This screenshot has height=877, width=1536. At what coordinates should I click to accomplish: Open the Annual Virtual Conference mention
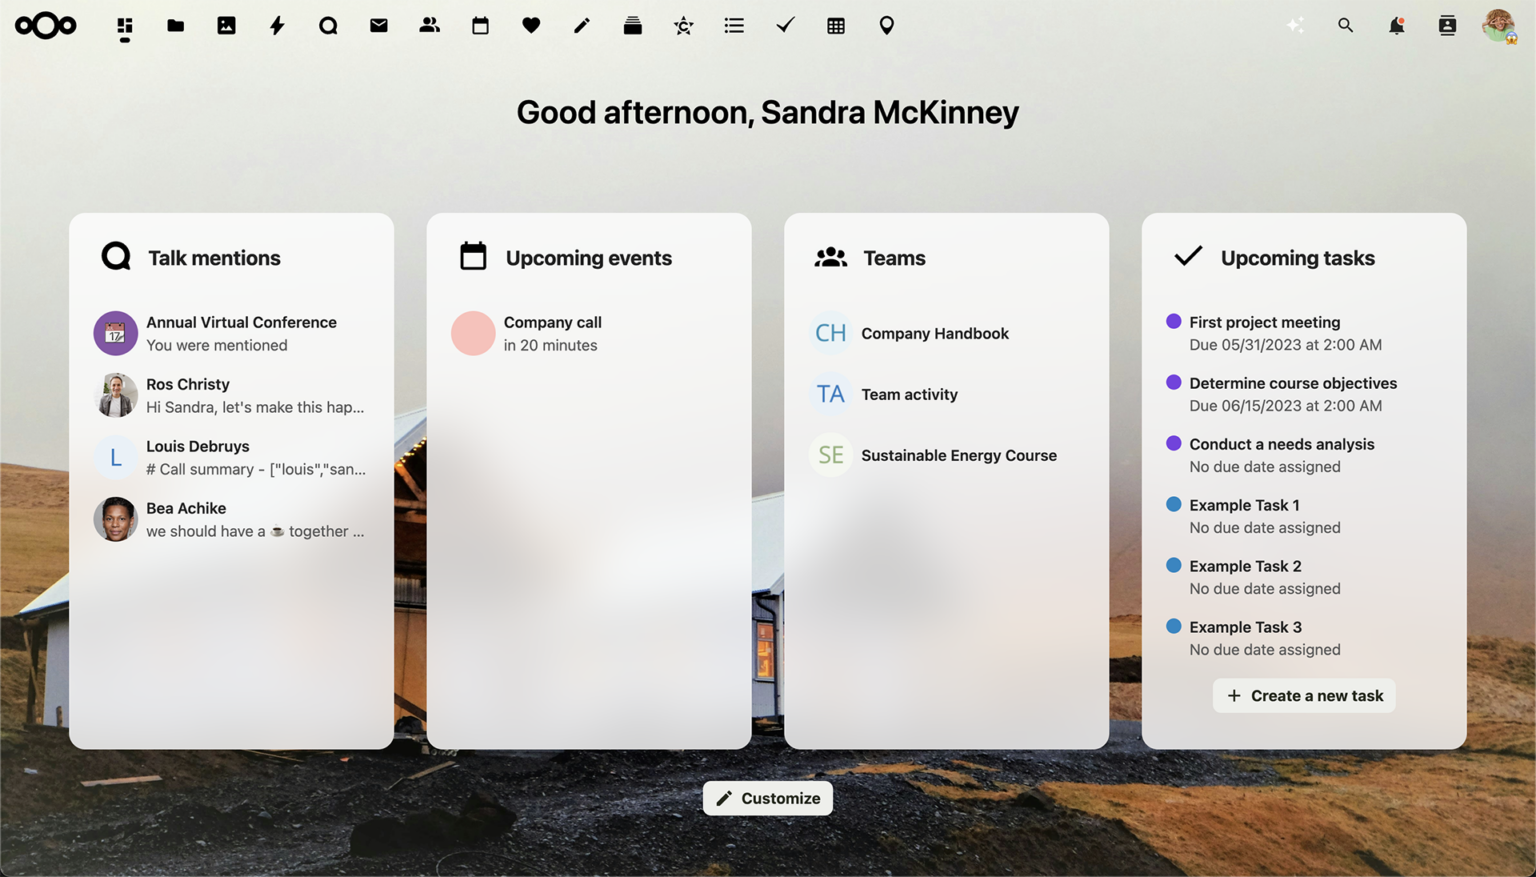coord(241,333)
